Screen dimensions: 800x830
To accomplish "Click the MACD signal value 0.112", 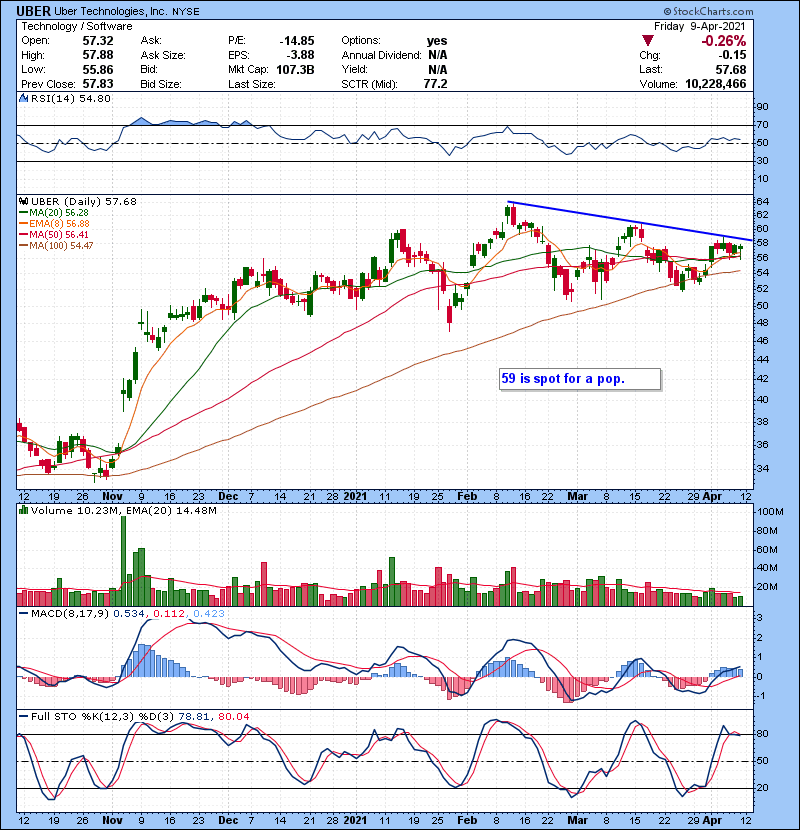I will [169, 614].
